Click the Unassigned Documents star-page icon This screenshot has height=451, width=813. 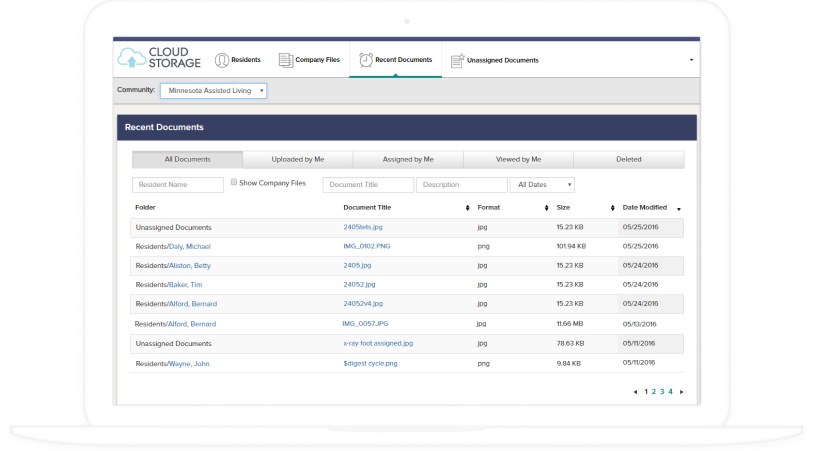tap(457, 61)
